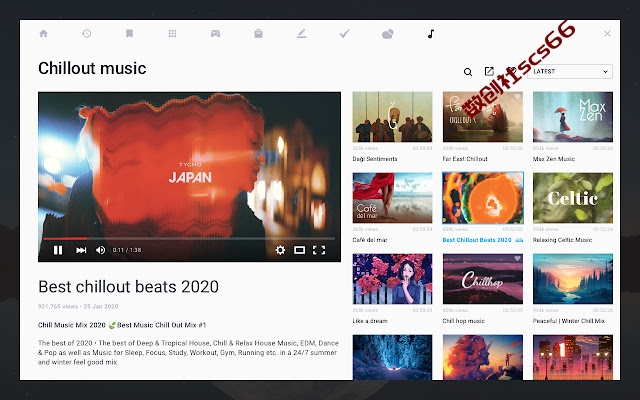
Task: Open the LATEST sort dropdown
Action: pyautogui.click(x=570, y=71)
